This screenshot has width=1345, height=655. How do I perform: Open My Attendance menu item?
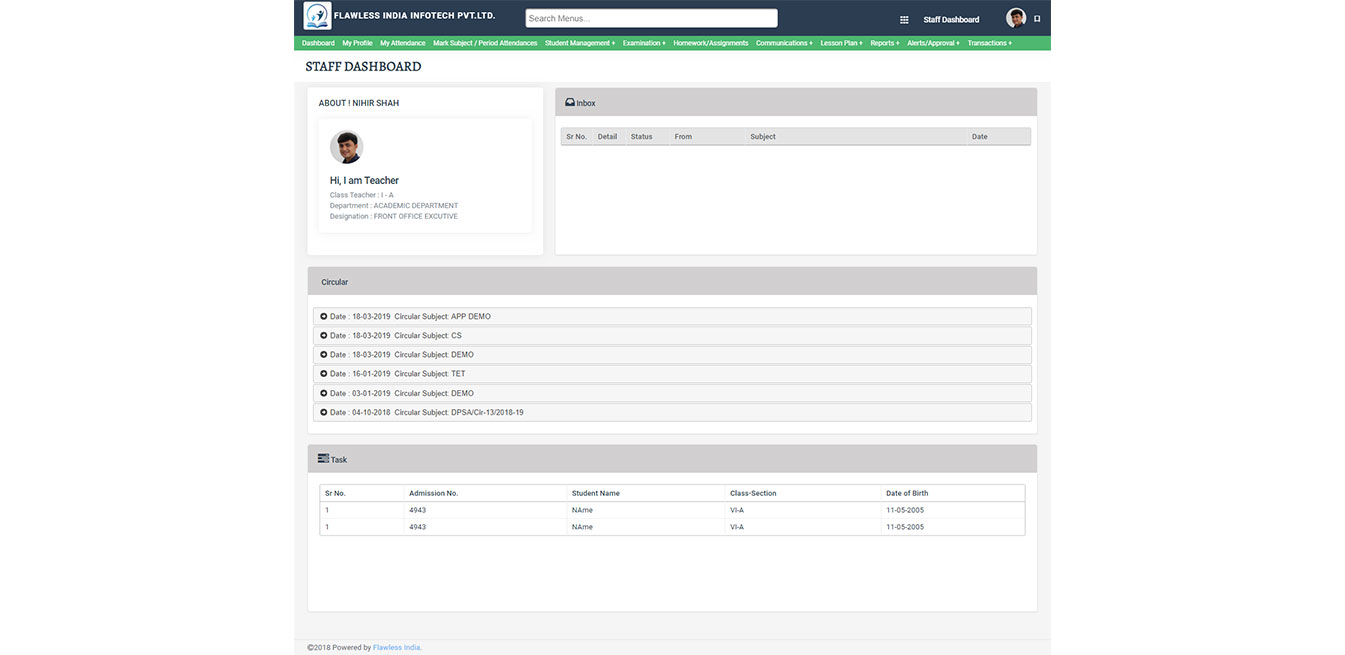pos(402,43)
